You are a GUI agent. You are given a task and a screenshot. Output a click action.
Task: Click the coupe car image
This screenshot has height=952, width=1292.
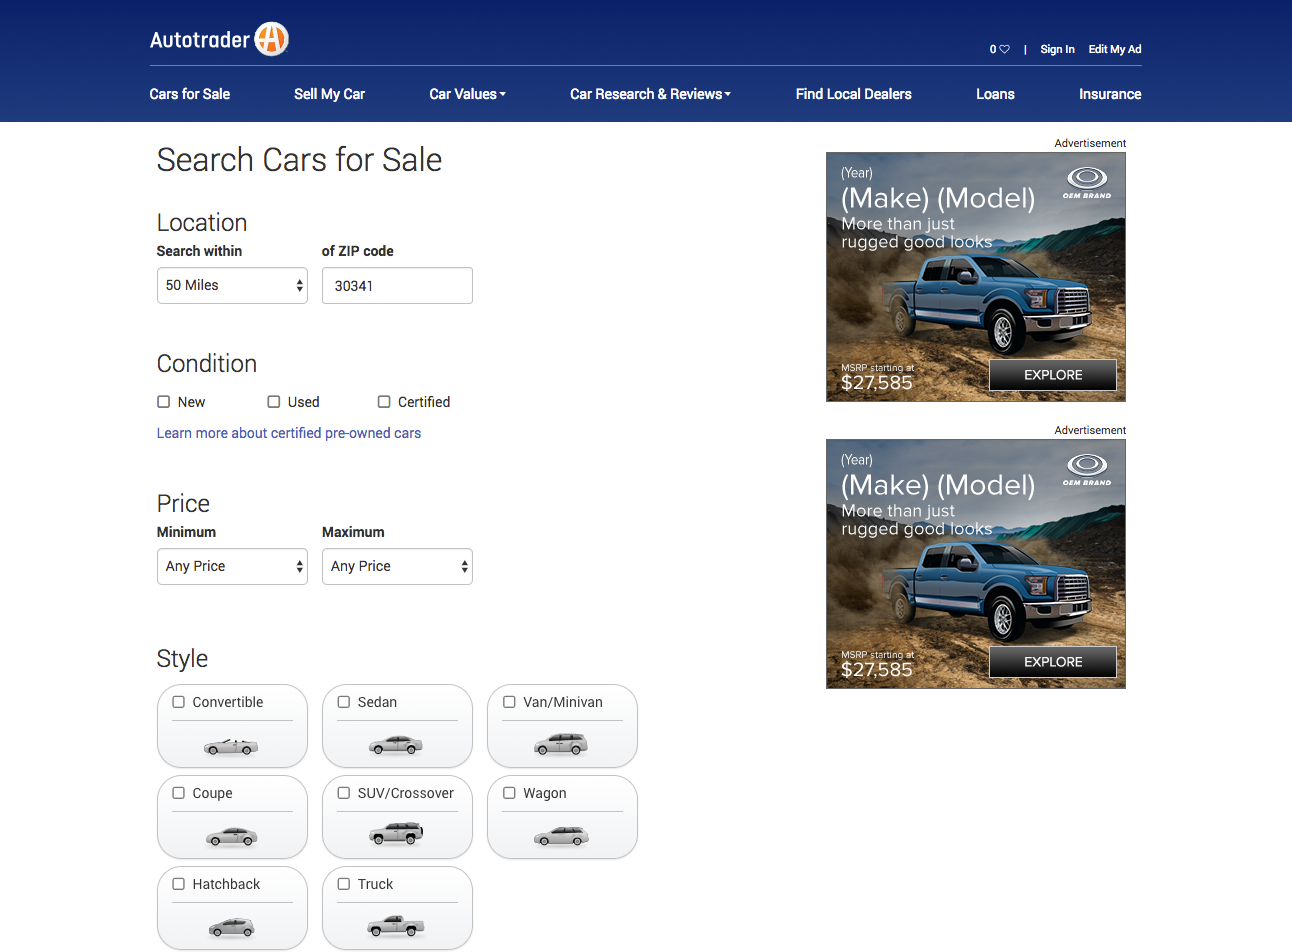tap(231, 837)
